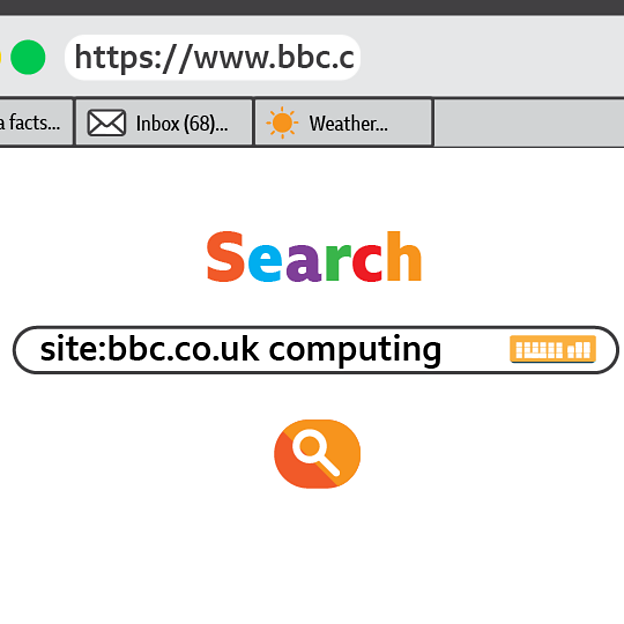Click the word "computing" in the search query
Image resolution: width=624 pixels, height=624 pixels.
point(355,350)
